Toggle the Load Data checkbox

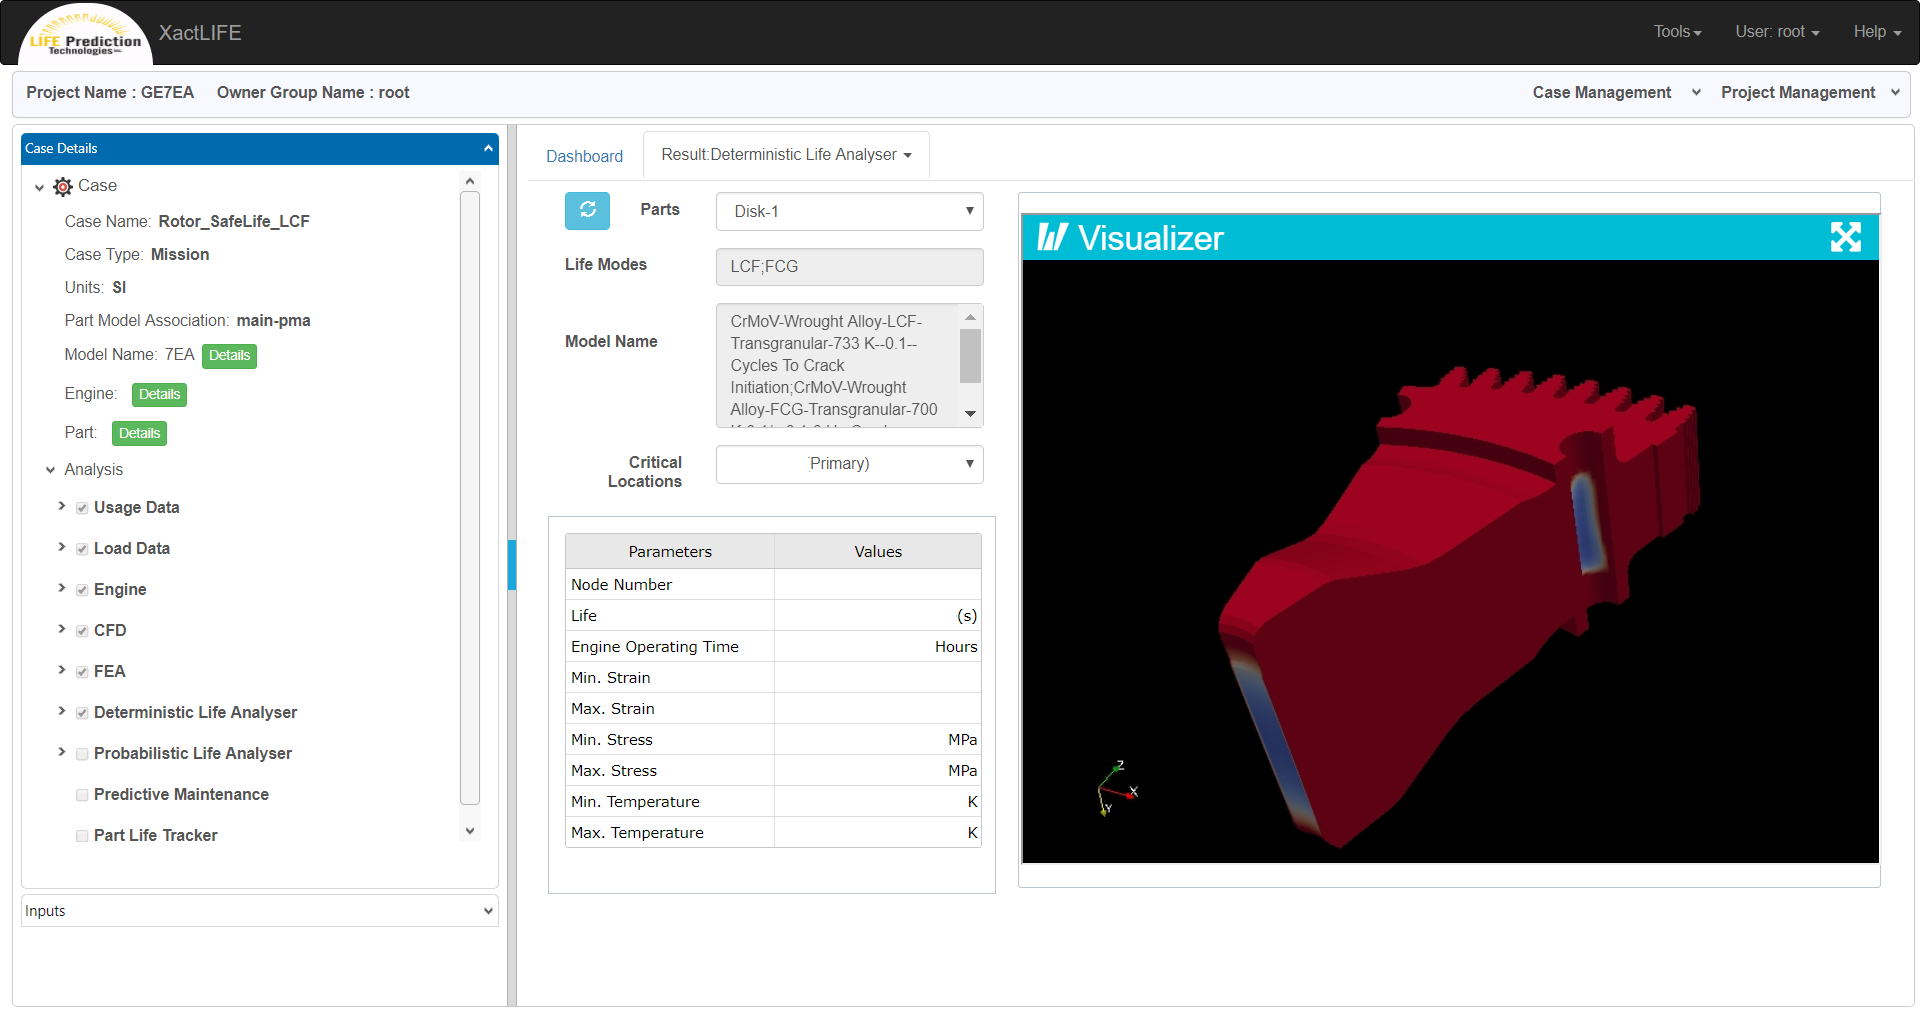pos(82,549)
